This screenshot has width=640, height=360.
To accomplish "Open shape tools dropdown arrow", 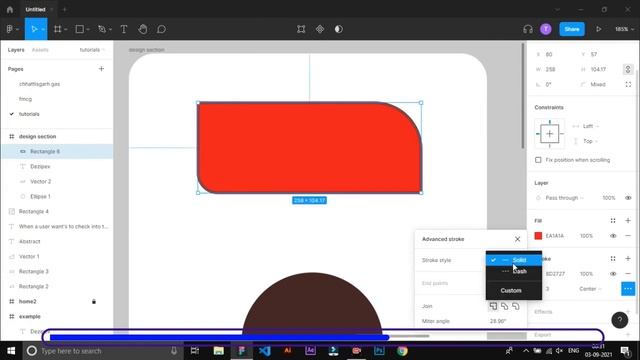I will 88,29.
